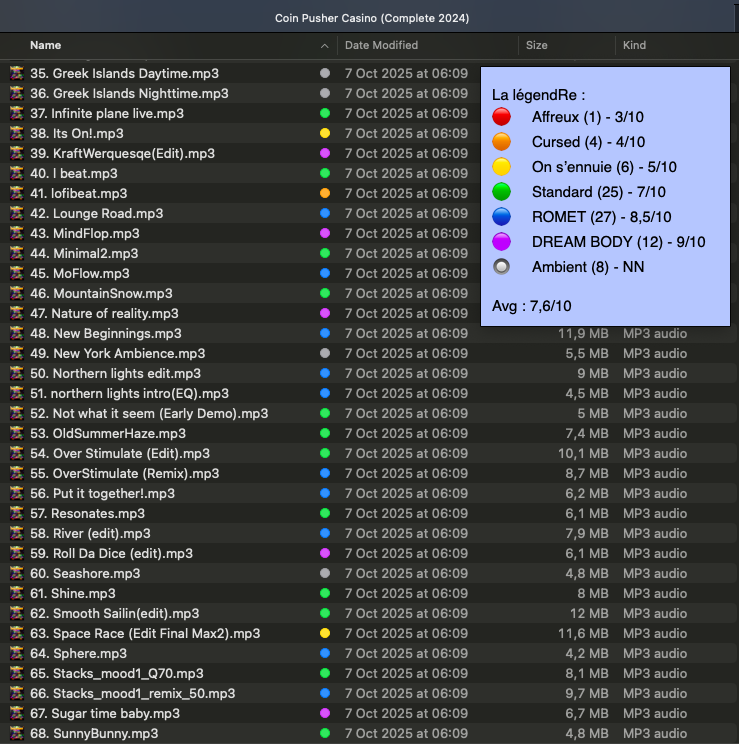The image size is (739, 744).
Task: Click the blue tag dot on 56. Put it together!.mp3
Action: [325, 493]
